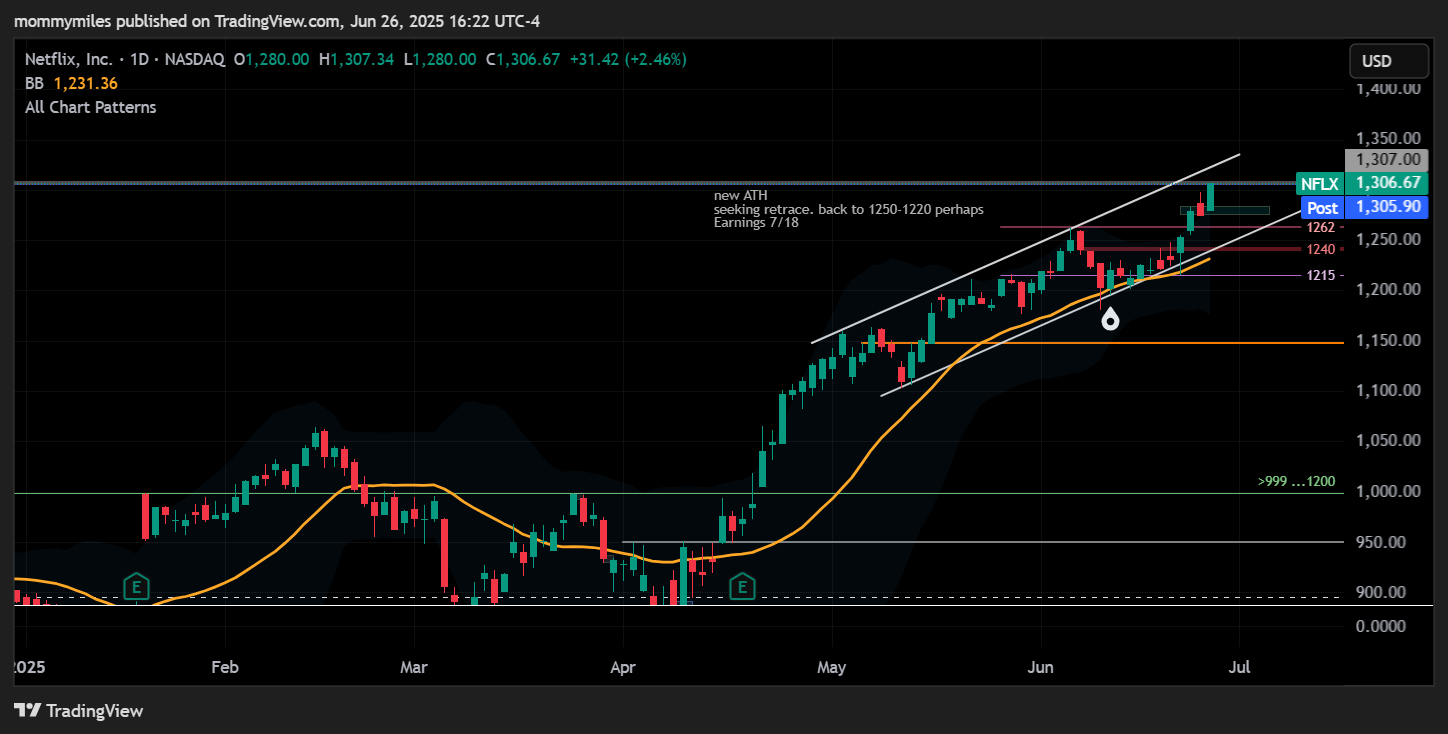Click the 1240 red level label

[1320, 249]
